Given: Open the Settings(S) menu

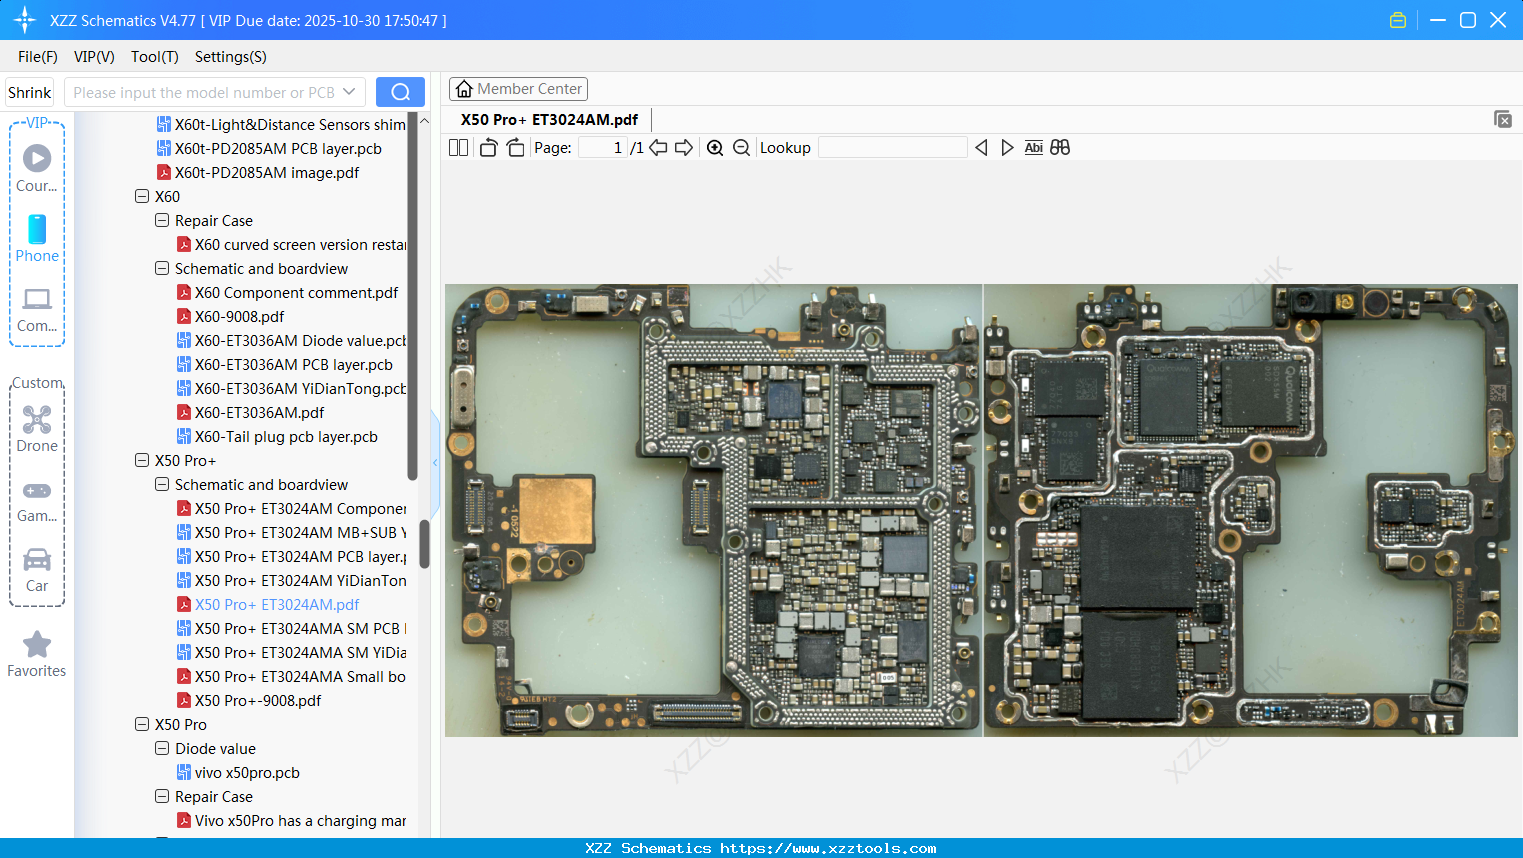Looking at the screenshot, I should click(230, 57).
